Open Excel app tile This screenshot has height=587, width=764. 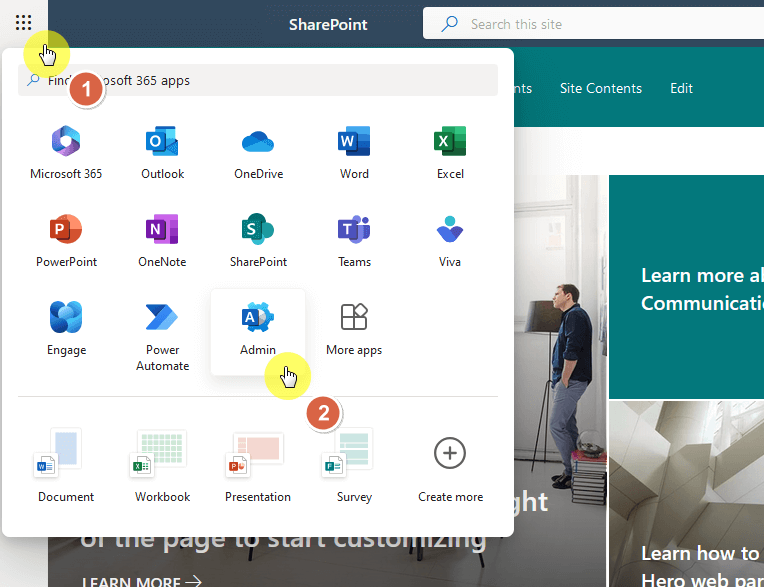tap(450, 152)
